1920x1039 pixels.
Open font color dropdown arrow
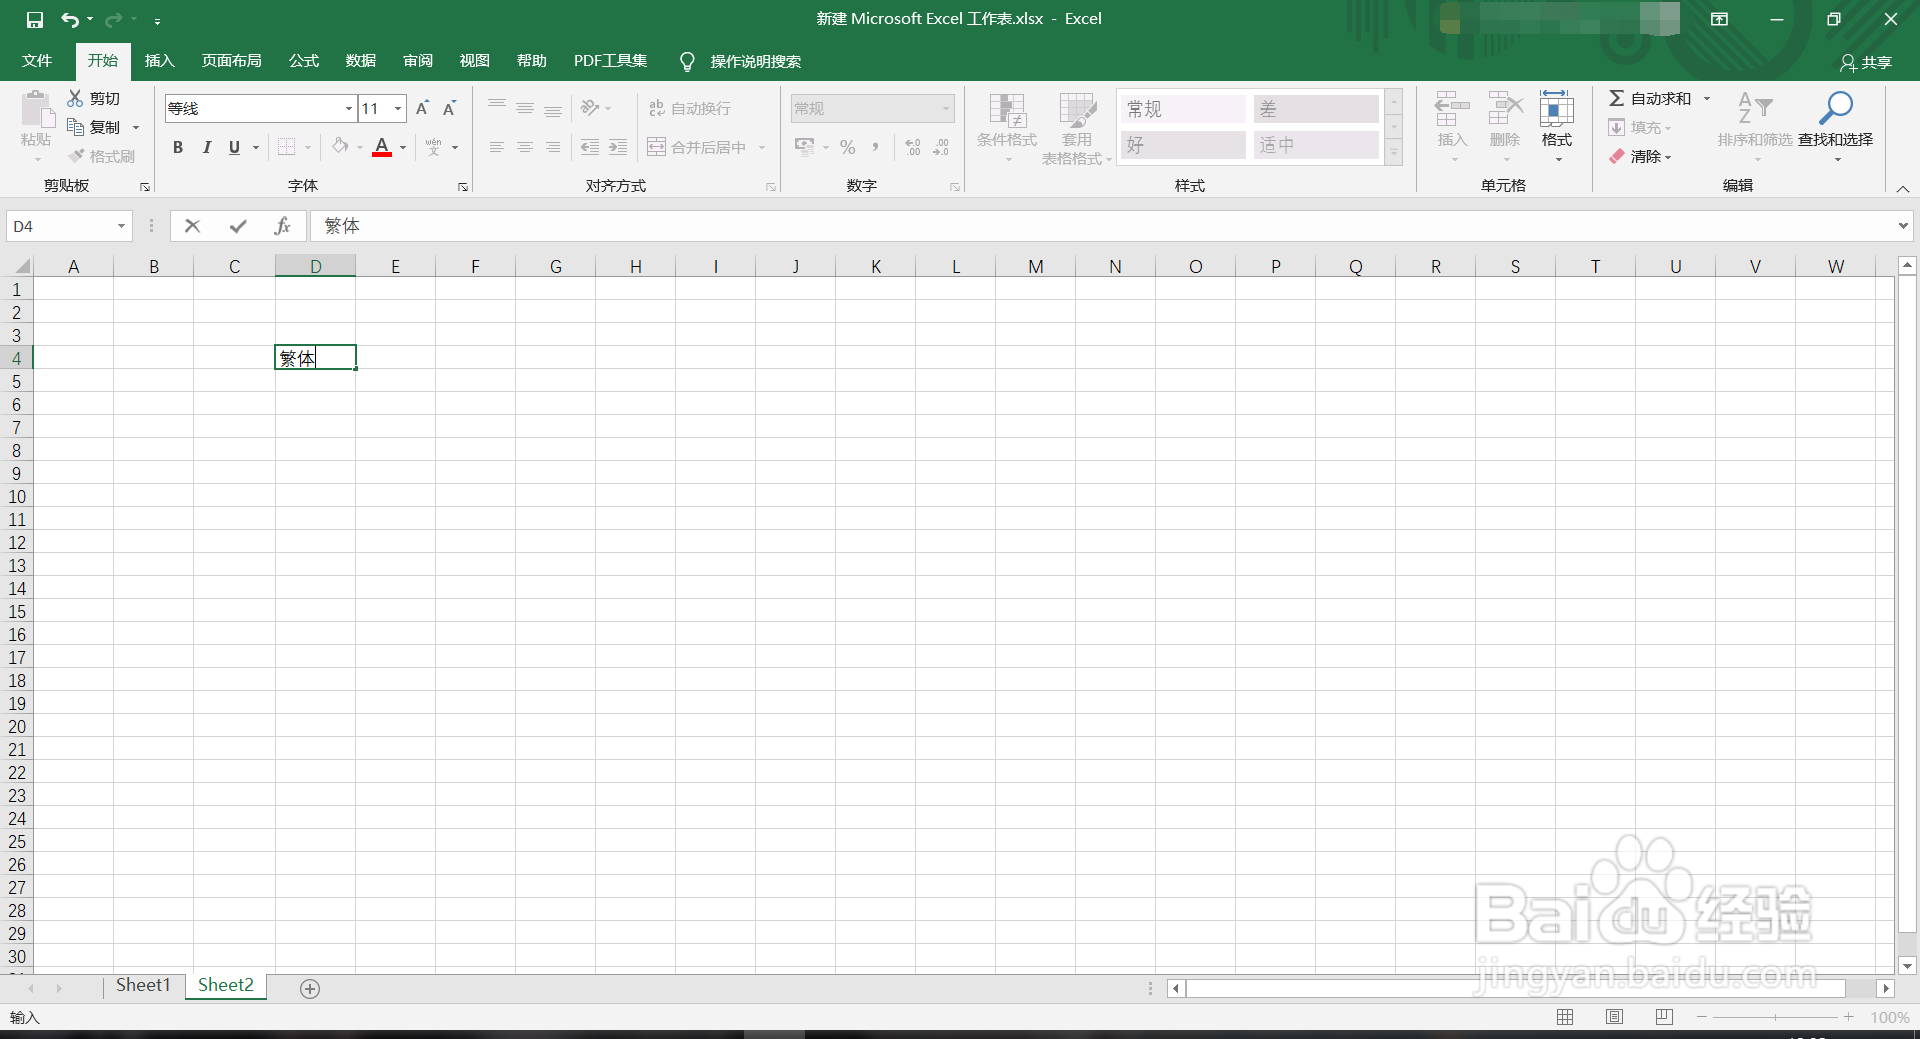tap(403, 147)
